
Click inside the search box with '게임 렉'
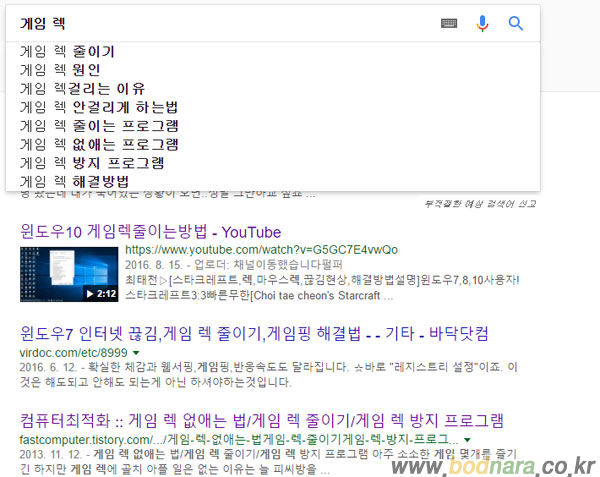point(220,23)
